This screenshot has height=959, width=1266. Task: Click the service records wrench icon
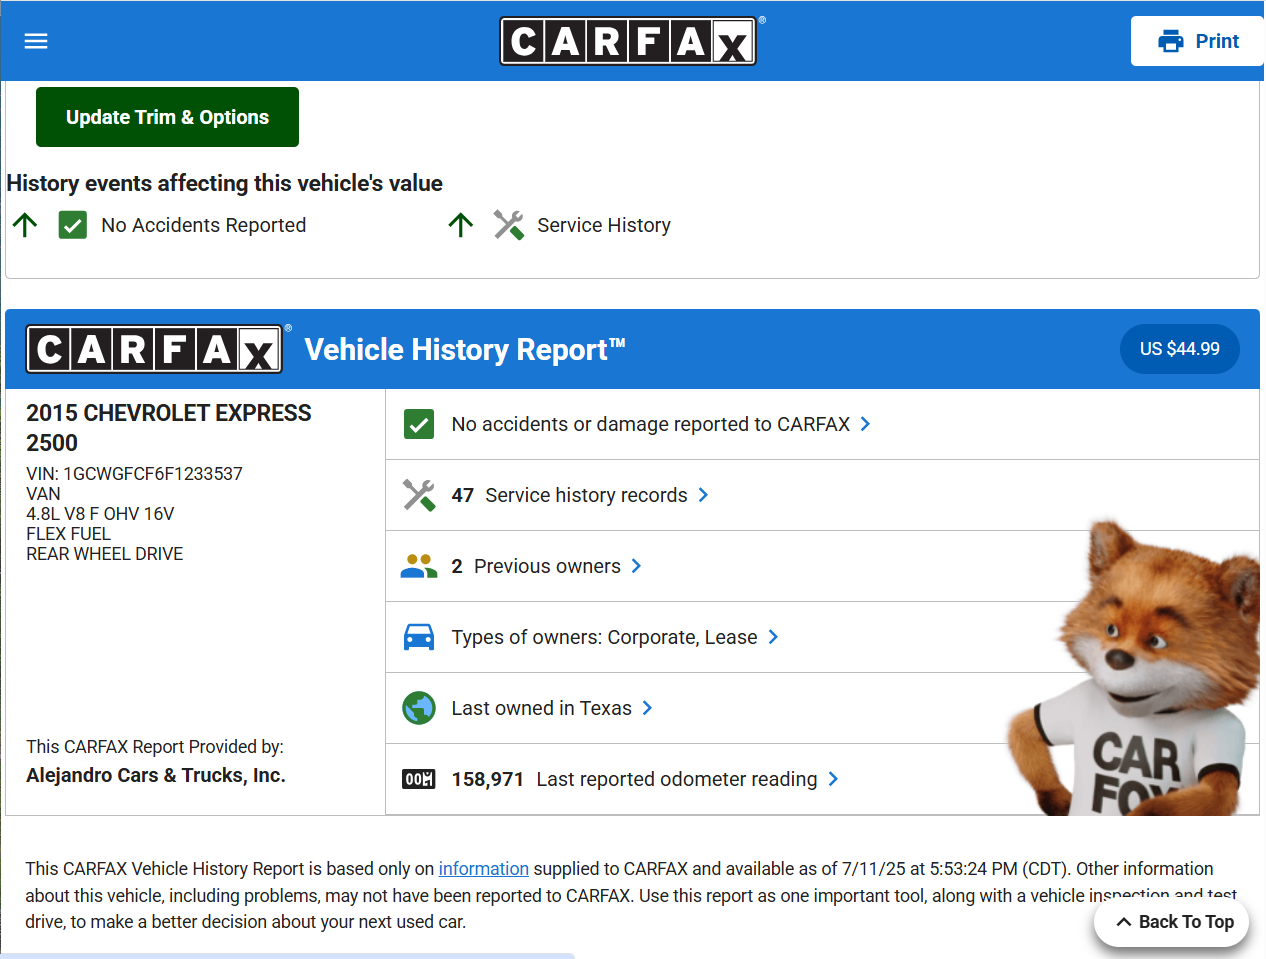click(419, 495)
